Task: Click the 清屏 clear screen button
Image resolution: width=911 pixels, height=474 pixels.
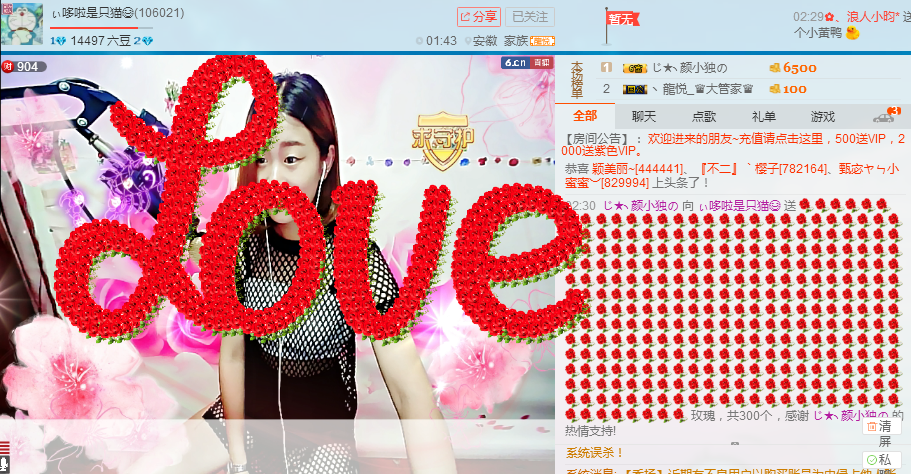Action: pyautogui.click(x=882, y=433)
